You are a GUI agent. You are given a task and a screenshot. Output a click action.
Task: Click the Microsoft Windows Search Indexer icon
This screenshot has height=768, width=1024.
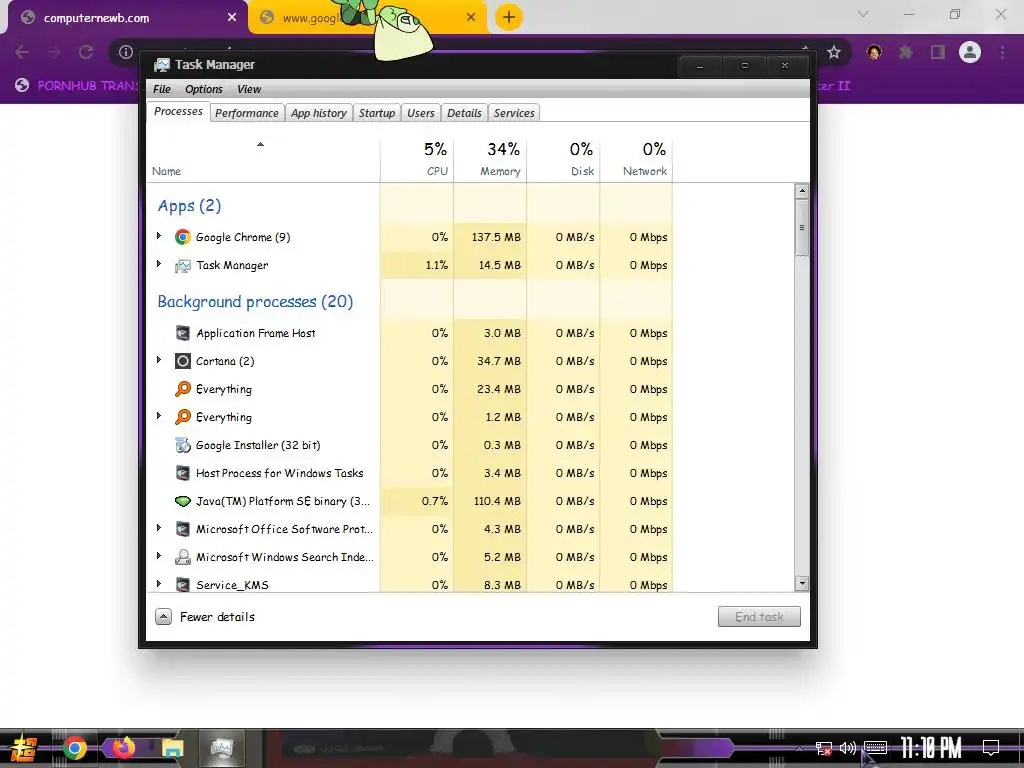(x=183, y=557)
